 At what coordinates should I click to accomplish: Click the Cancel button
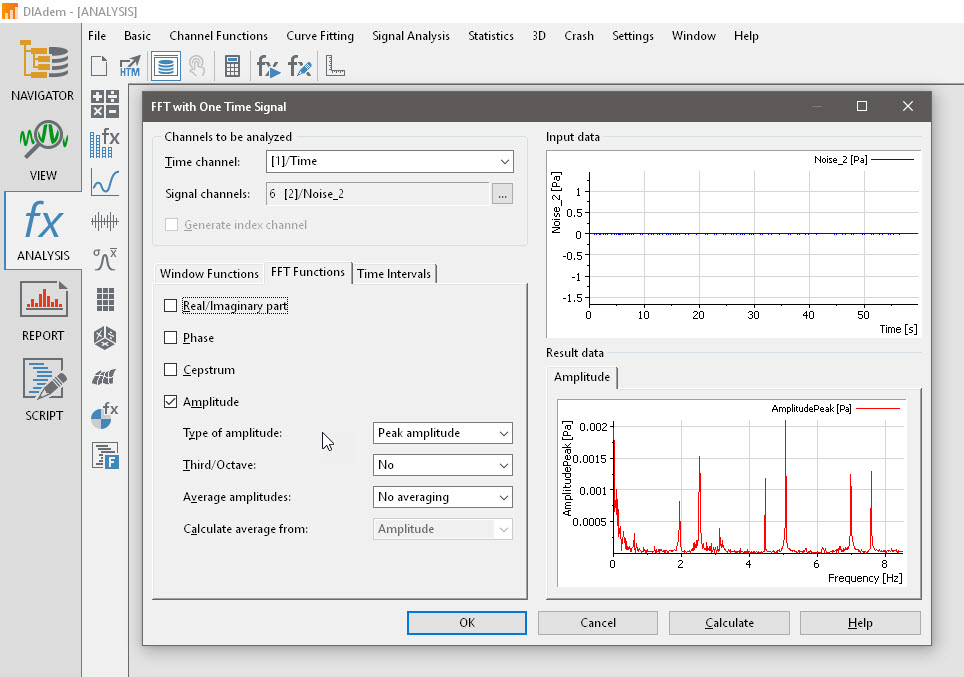[x=598, y=623]
